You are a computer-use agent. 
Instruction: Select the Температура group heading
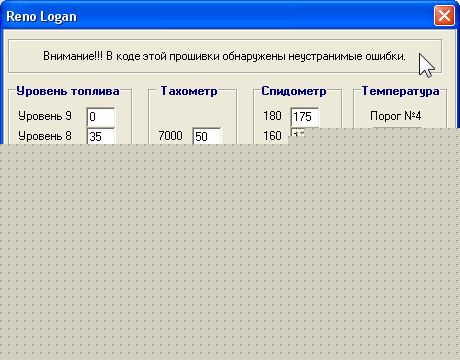[400, 91]
